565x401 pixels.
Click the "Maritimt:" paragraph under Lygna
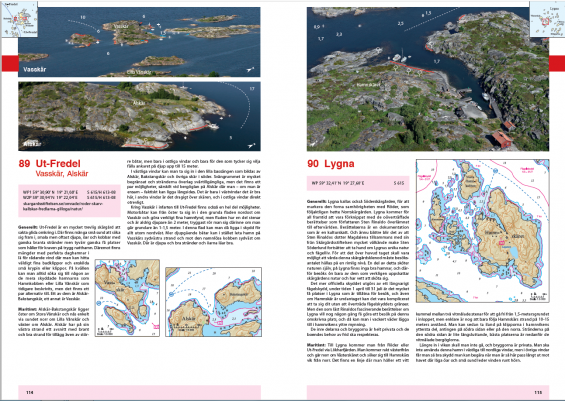(x=358, y=353)
